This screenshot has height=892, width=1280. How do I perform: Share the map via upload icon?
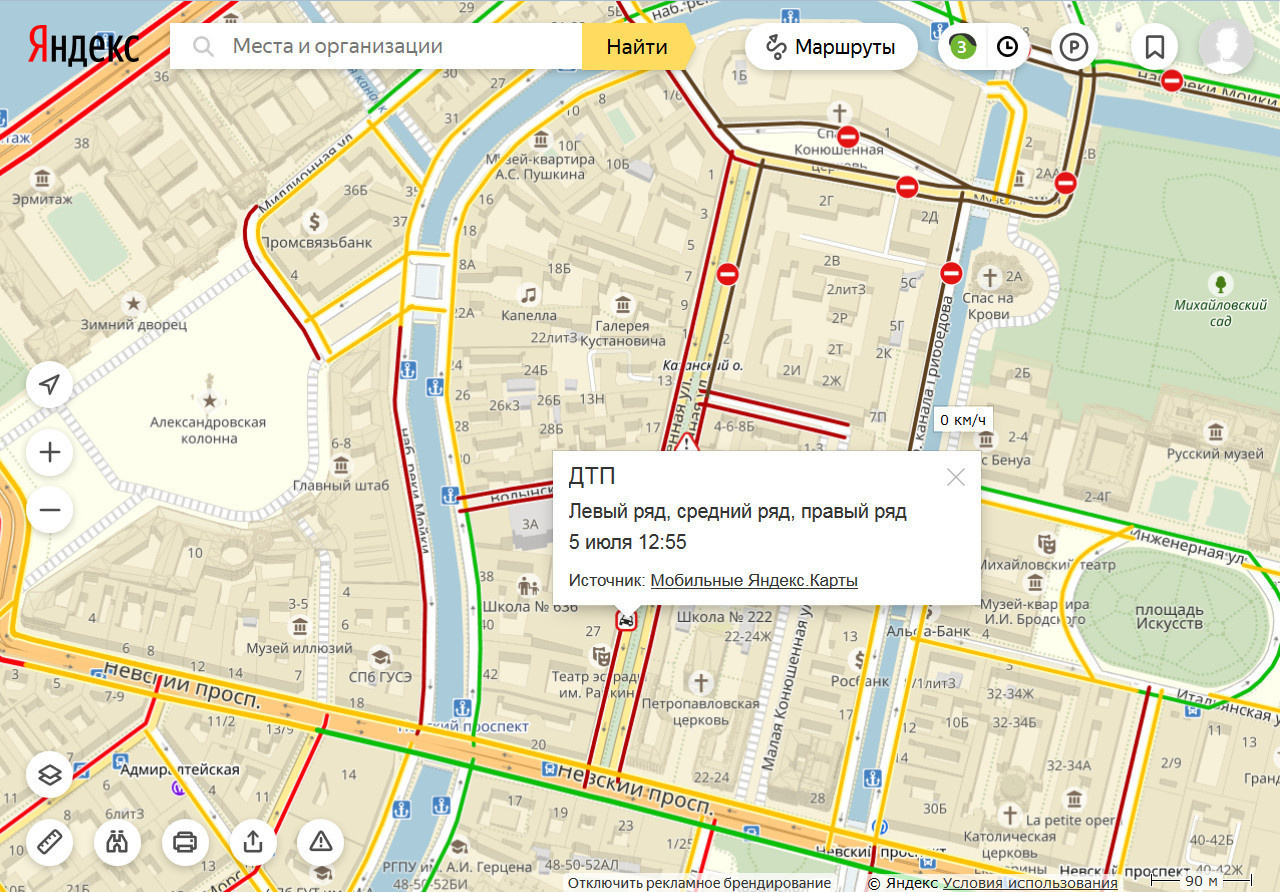253,841
